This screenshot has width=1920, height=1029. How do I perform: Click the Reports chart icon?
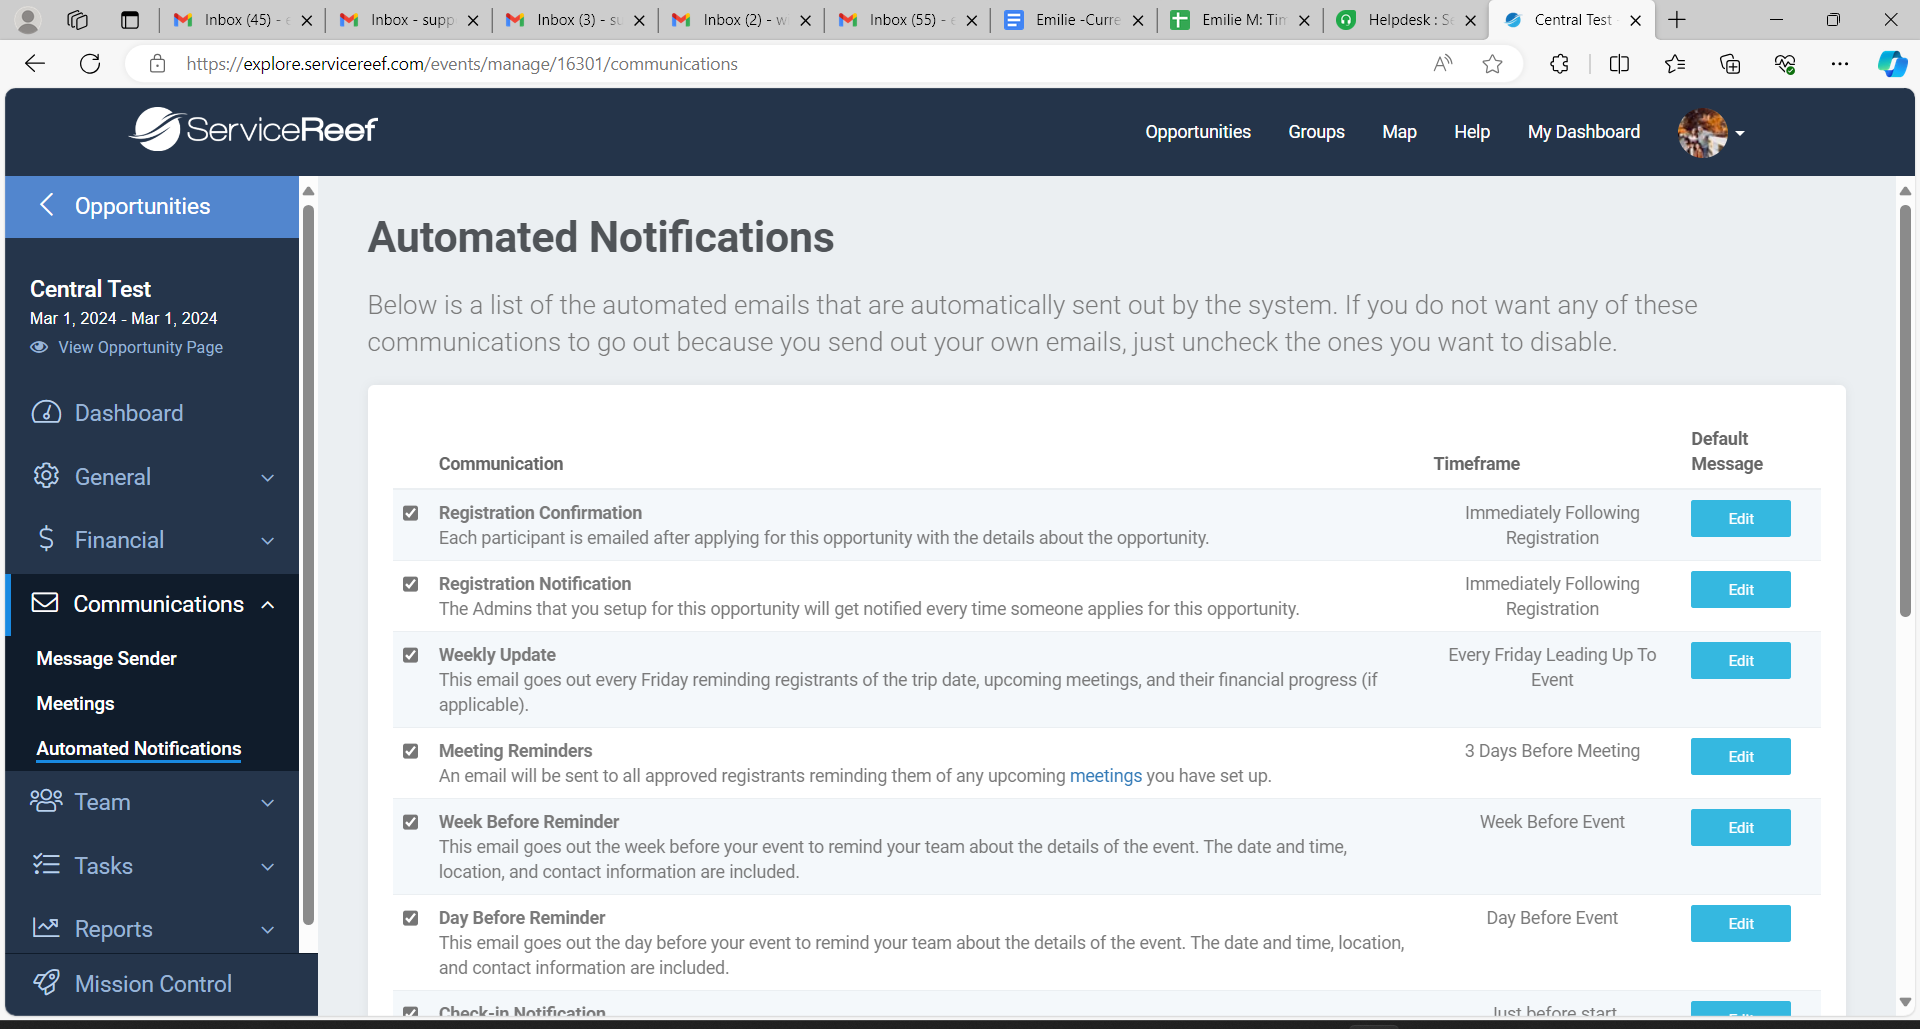point(46,927)
